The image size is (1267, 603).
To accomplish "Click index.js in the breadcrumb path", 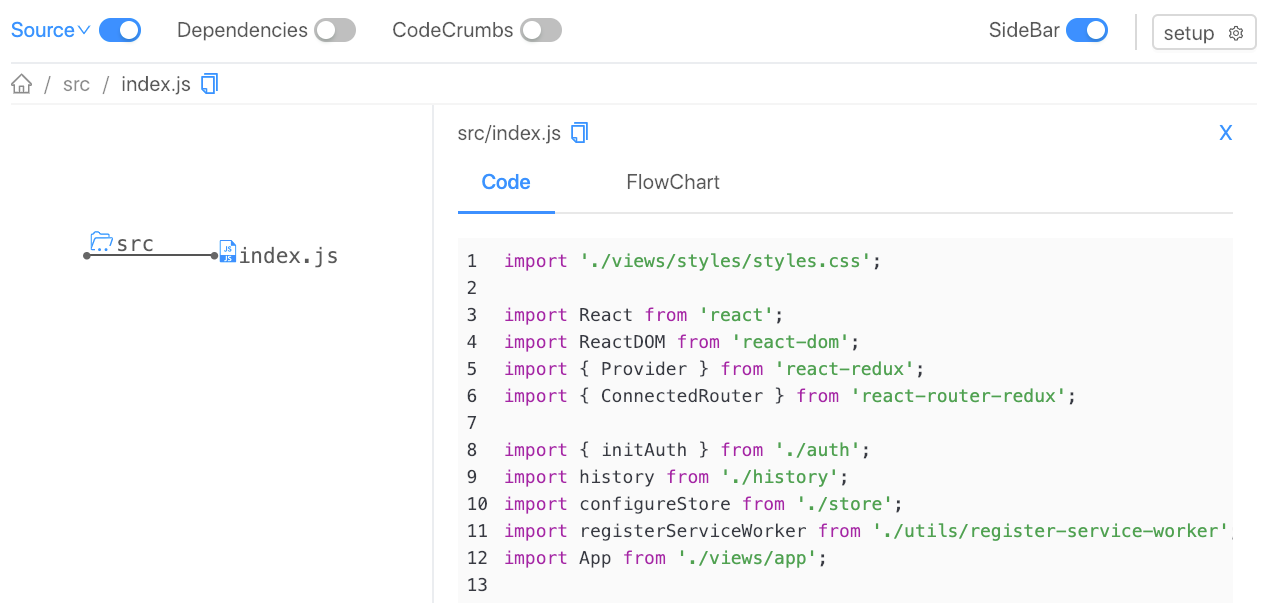I will pos(155,84).
